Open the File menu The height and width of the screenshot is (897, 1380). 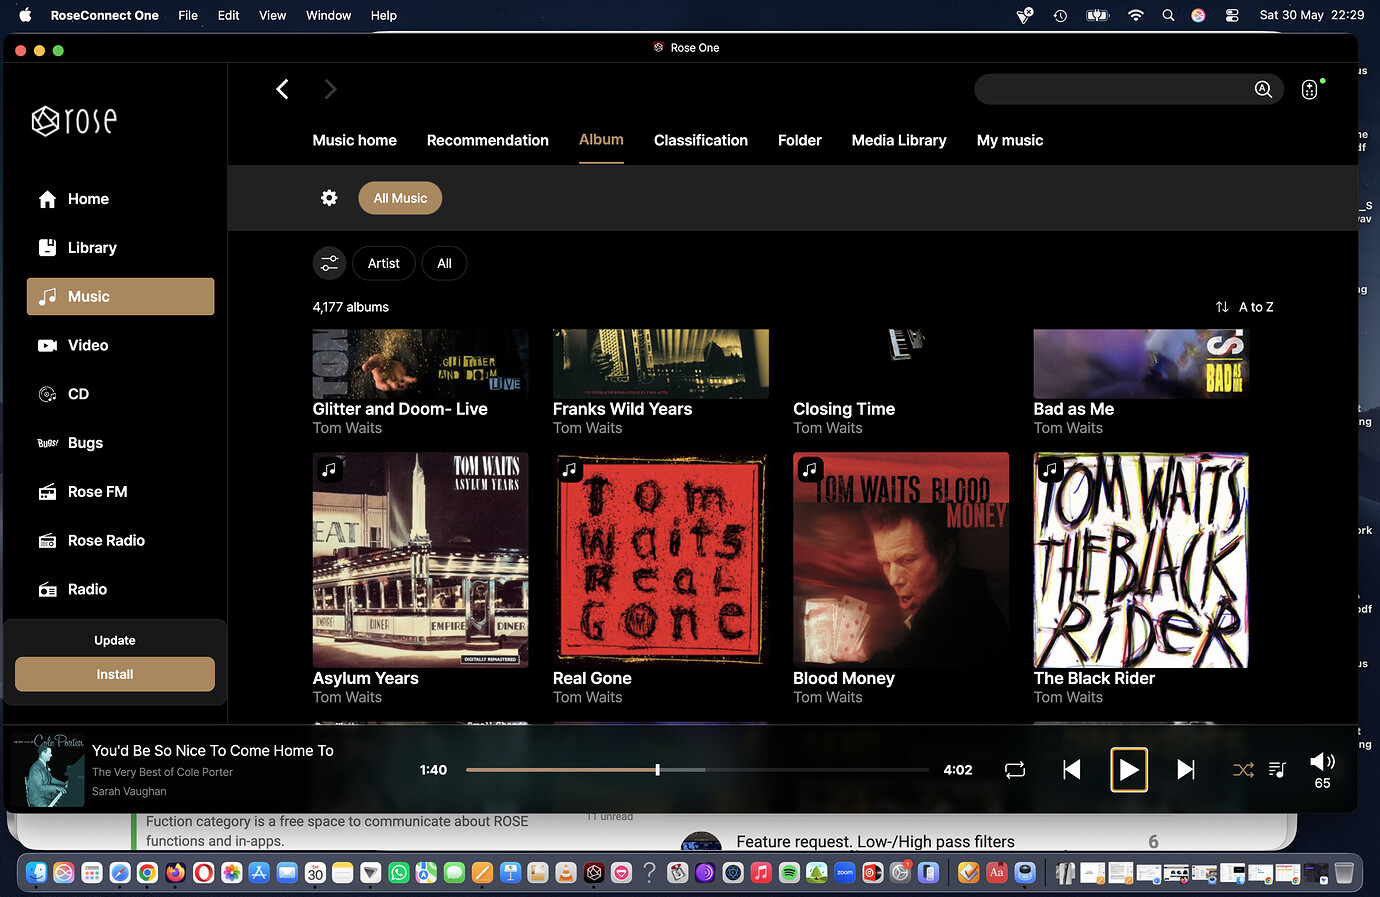point(188,15)
